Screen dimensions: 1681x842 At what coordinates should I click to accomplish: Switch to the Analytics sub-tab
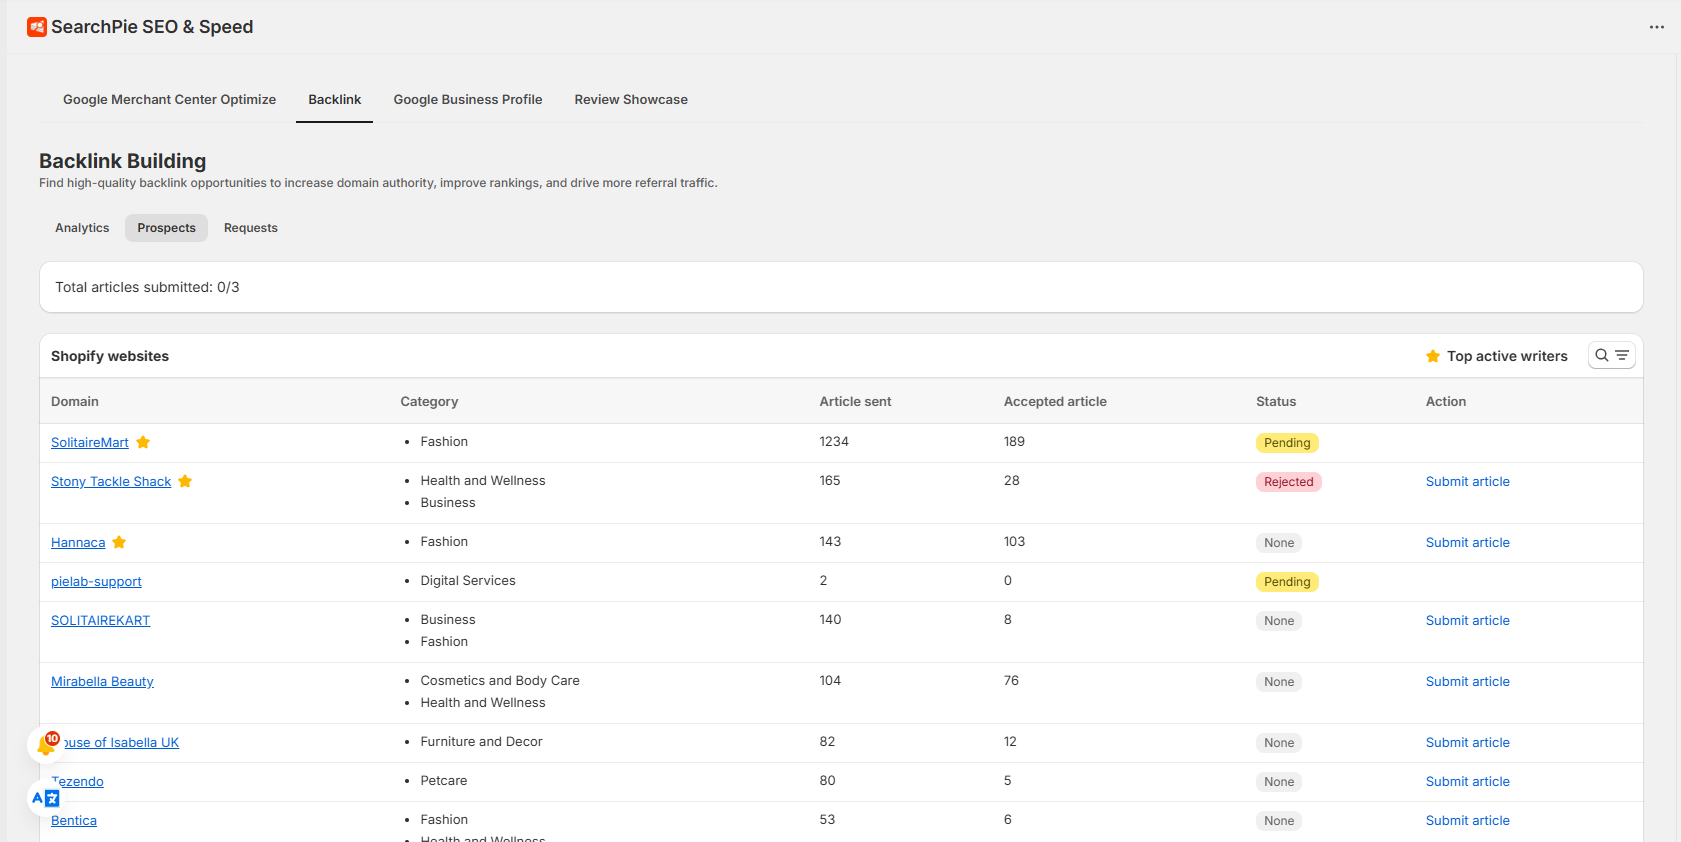point(82,228)
